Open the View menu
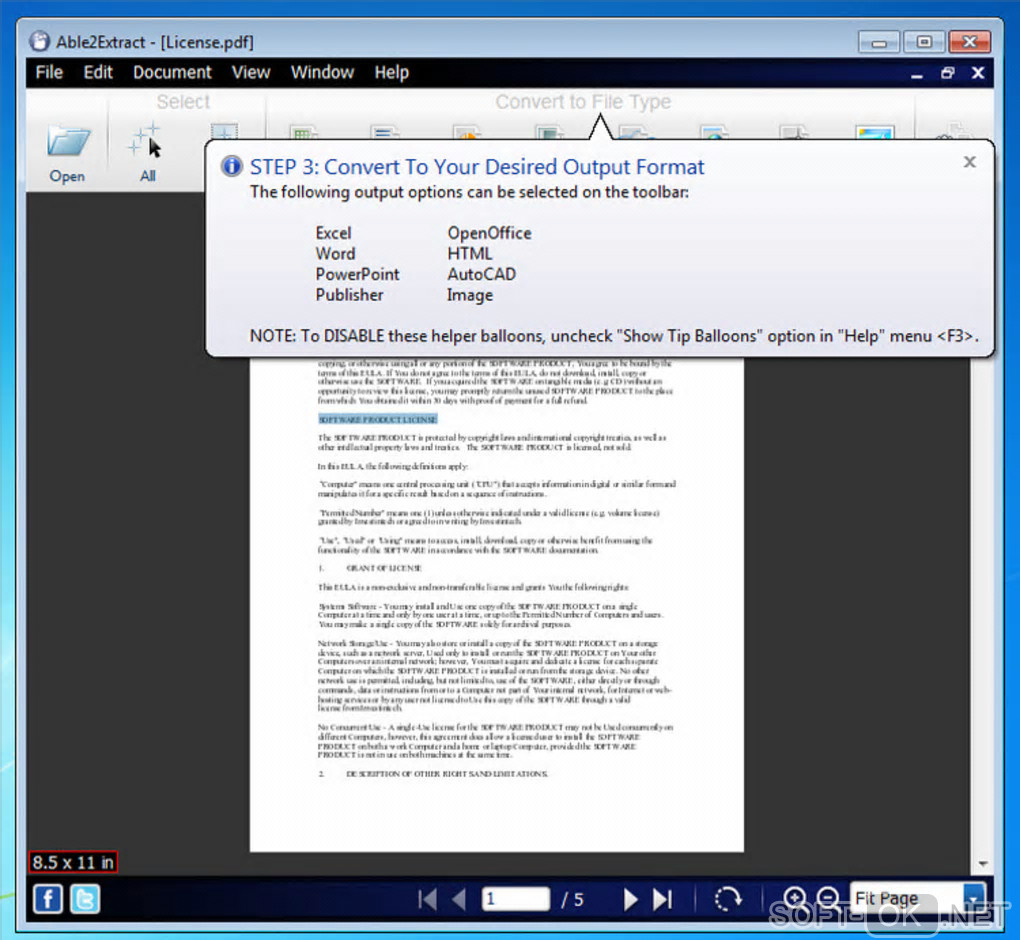The image size is (1020, 940). coord(251,72)
